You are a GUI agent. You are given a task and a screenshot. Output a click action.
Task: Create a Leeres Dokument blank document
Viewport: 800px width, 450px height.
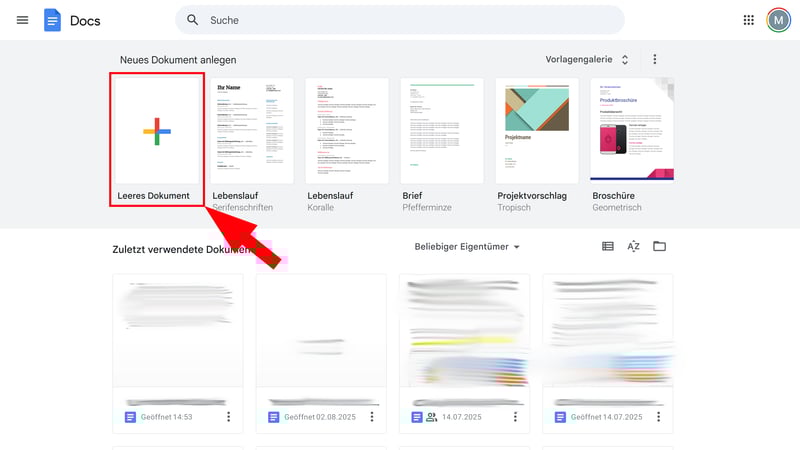[x=157, y=131]
